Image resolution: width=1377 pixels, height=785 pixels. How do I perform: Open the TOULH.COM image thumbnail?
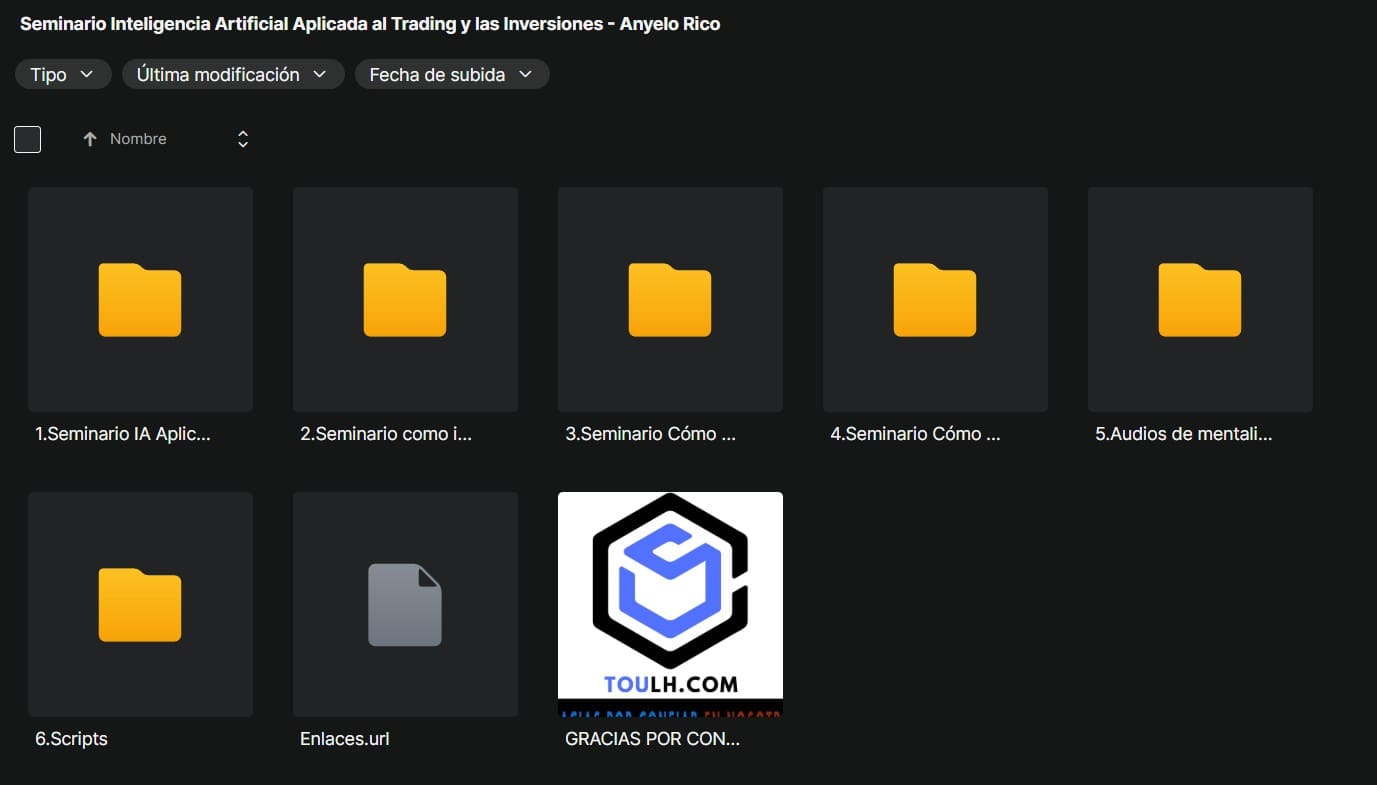[670, 605]
